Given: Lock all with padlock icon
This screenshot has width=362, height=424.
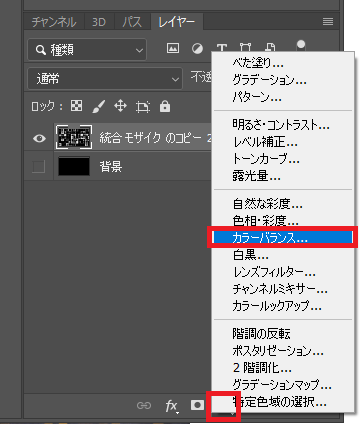Looking at the screenshot, I should [x=165, y=106].
